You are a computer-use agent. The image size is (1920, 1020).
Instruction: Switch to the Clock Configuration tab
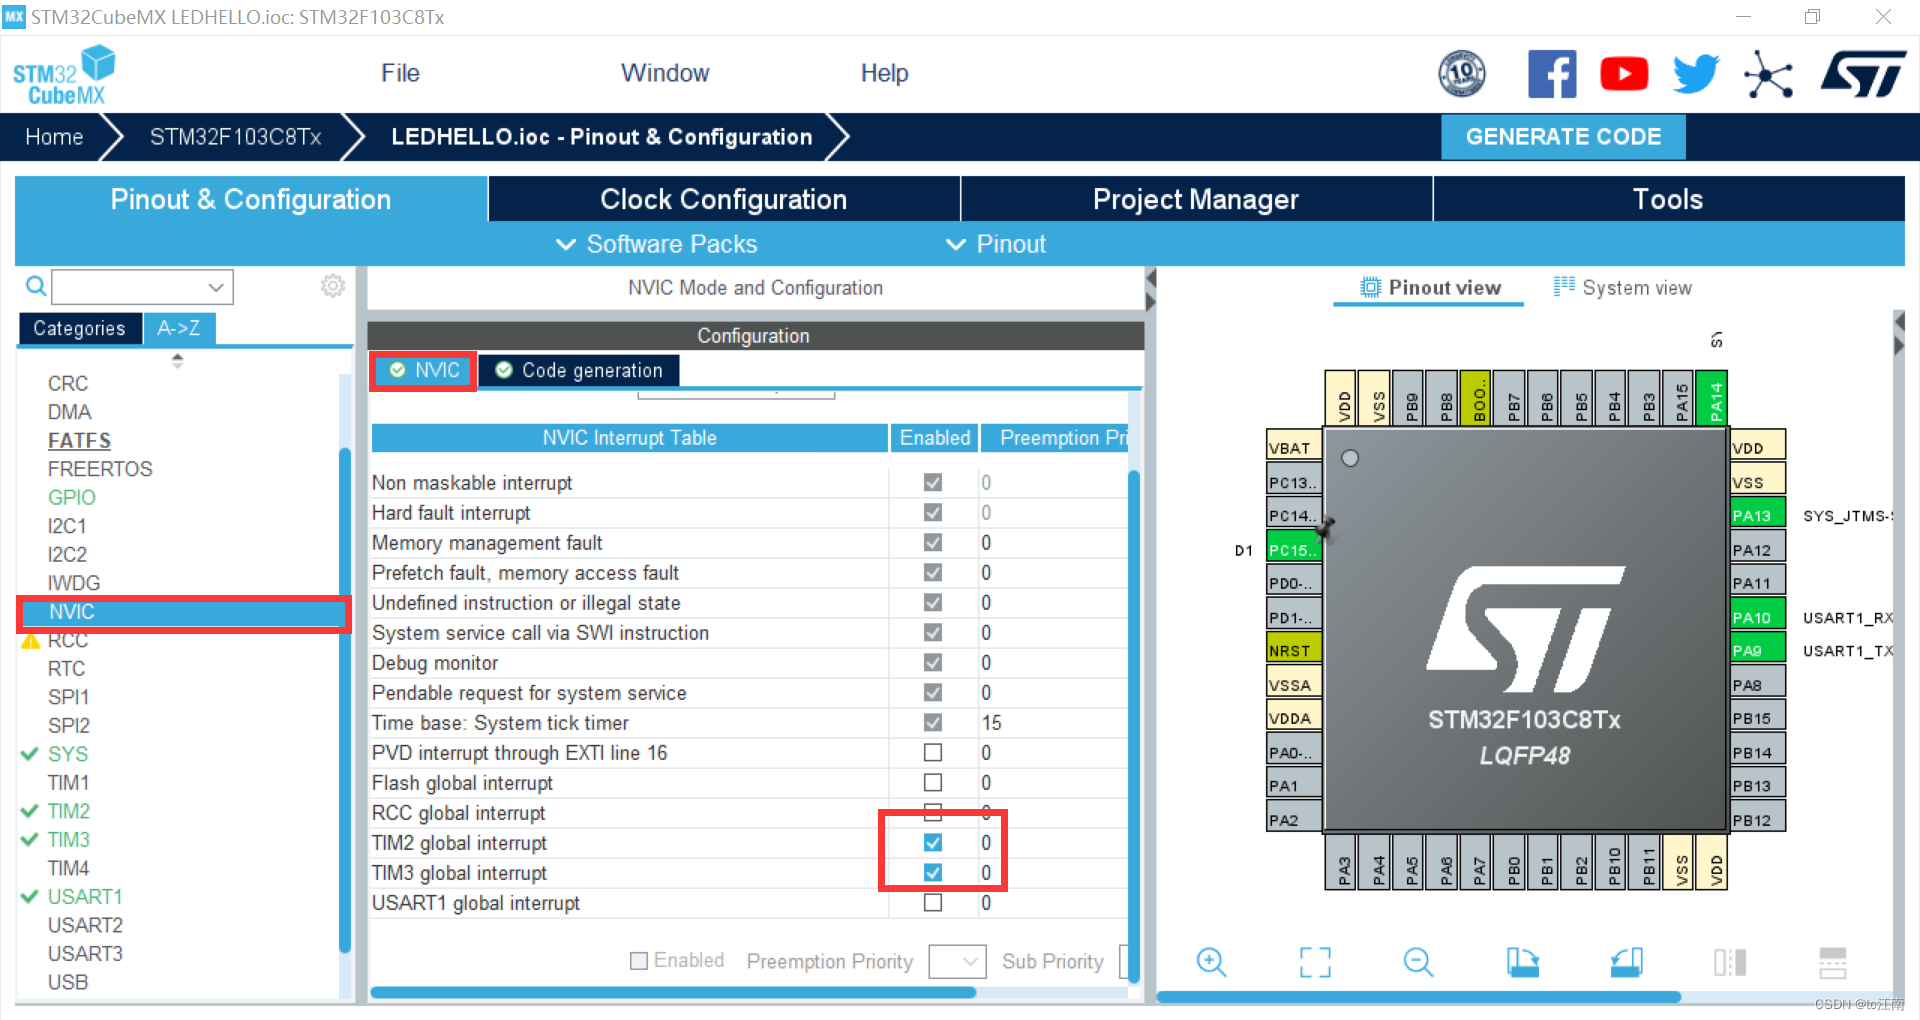tap(724, 199)
